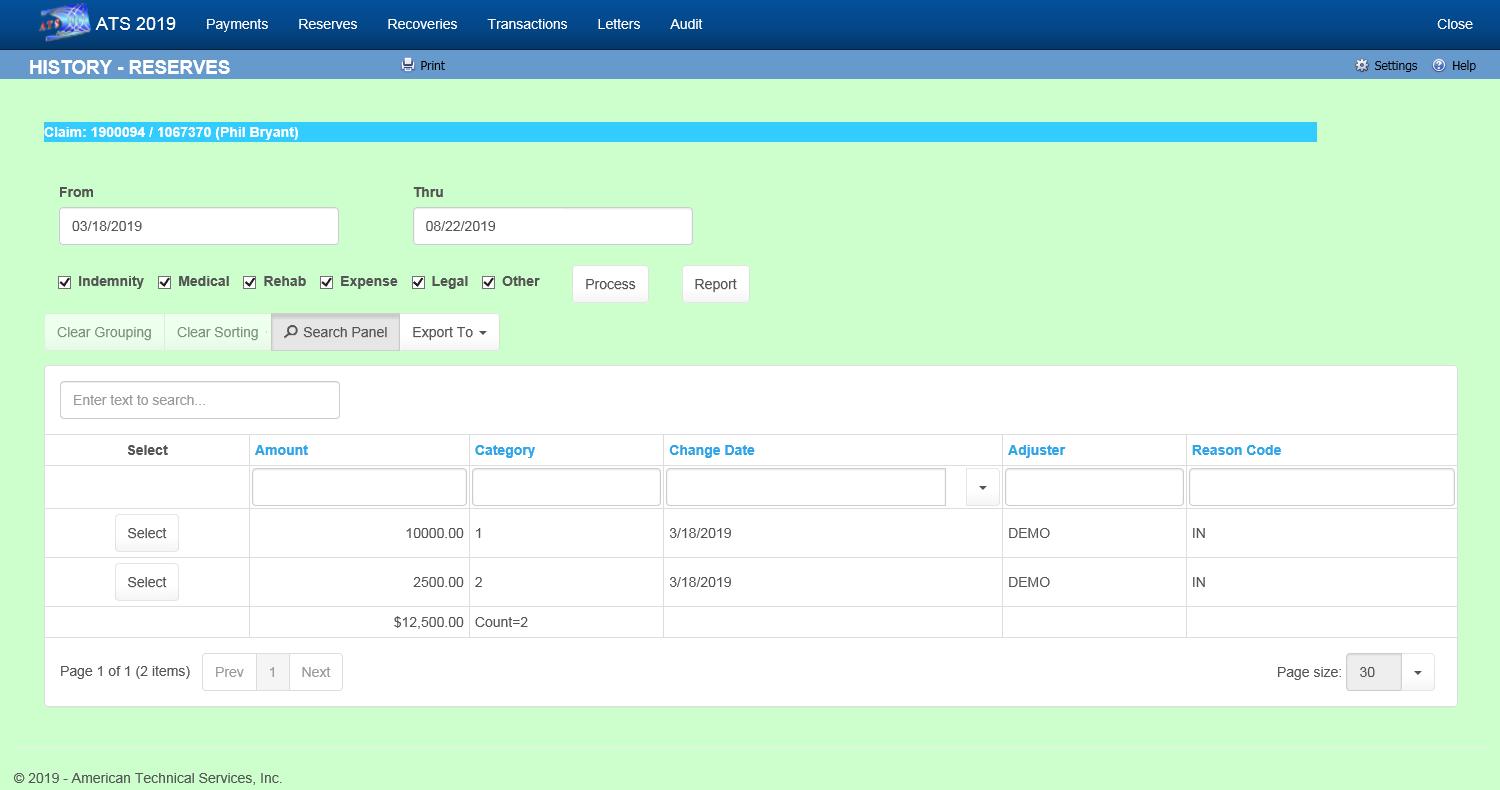Expand the Export To dropdown

(x=449, y=332)
